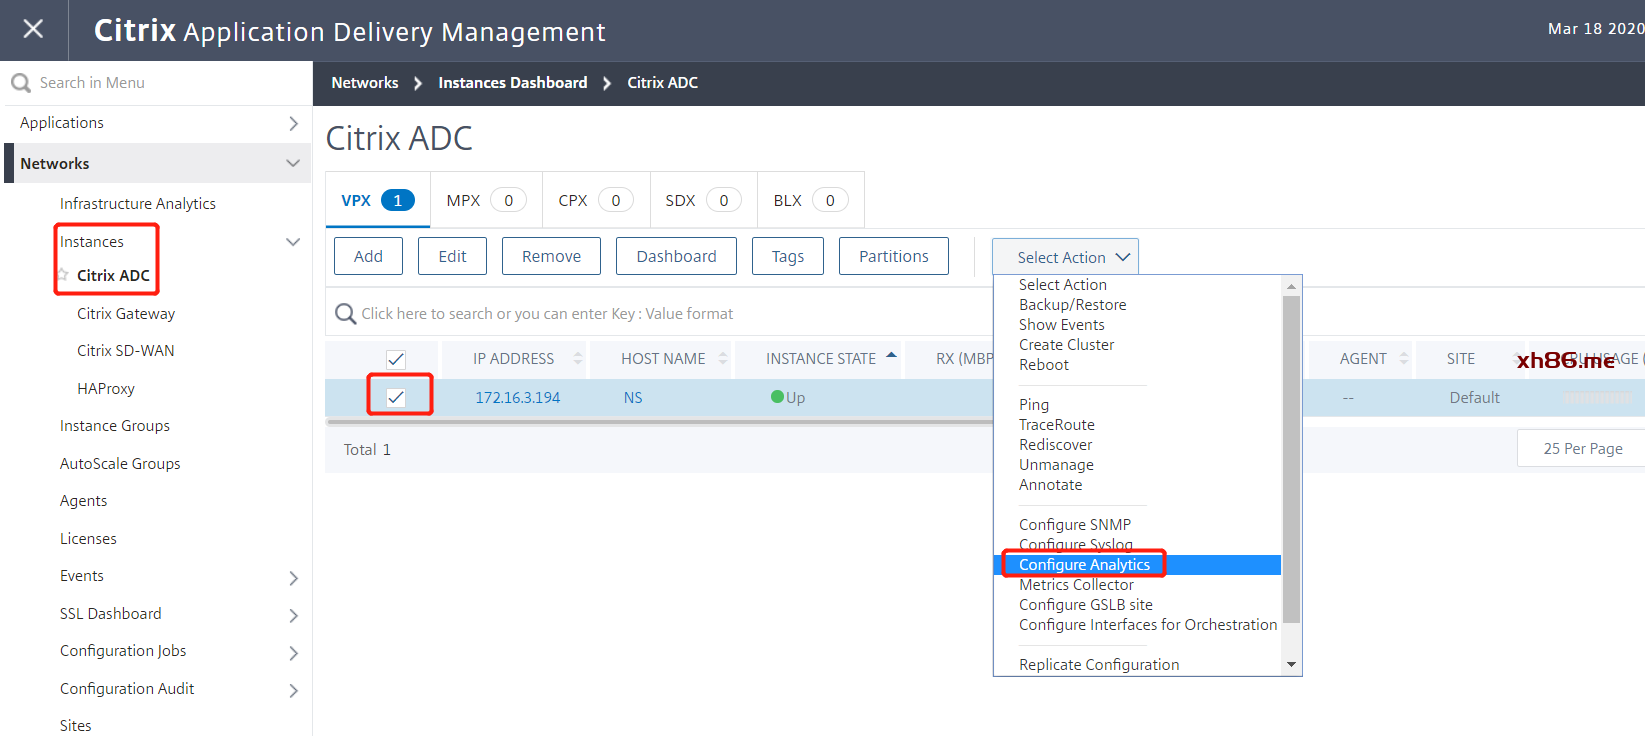The width and height of the screenshot is (1645, 736).
Task: Toggle the select-all checkbox in the table header
Action: coord(396,359)
